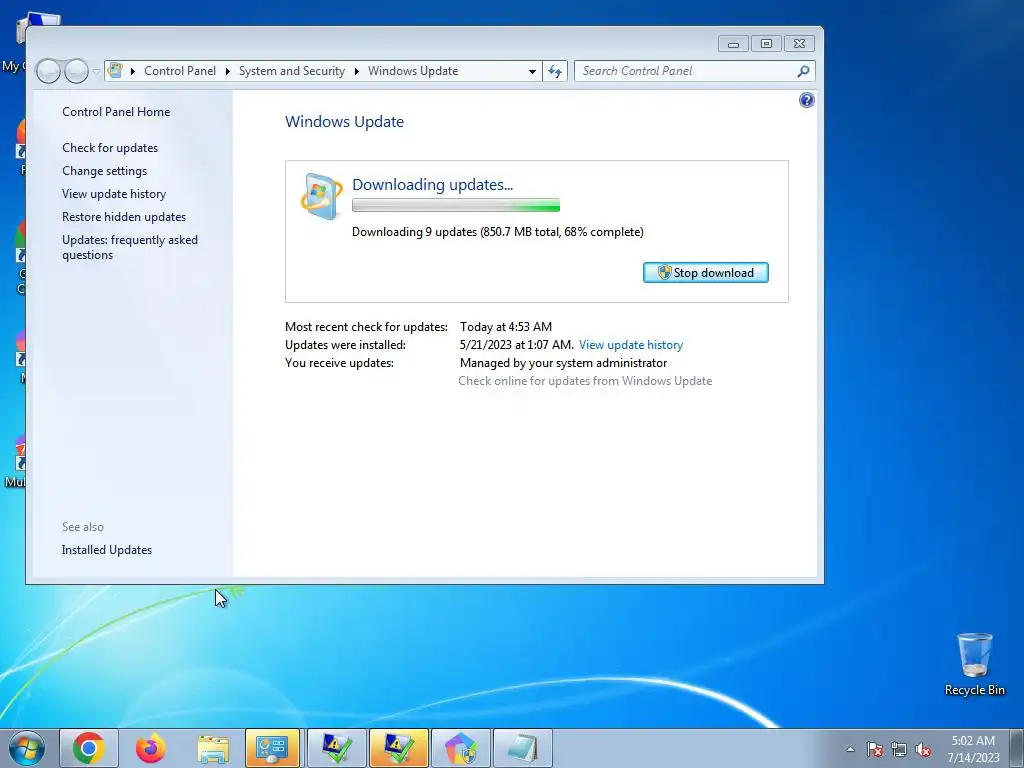The image size is (1024, 768).
Task: Click Check online for updates from Windows Update
Action: click(x=585, y=381)
